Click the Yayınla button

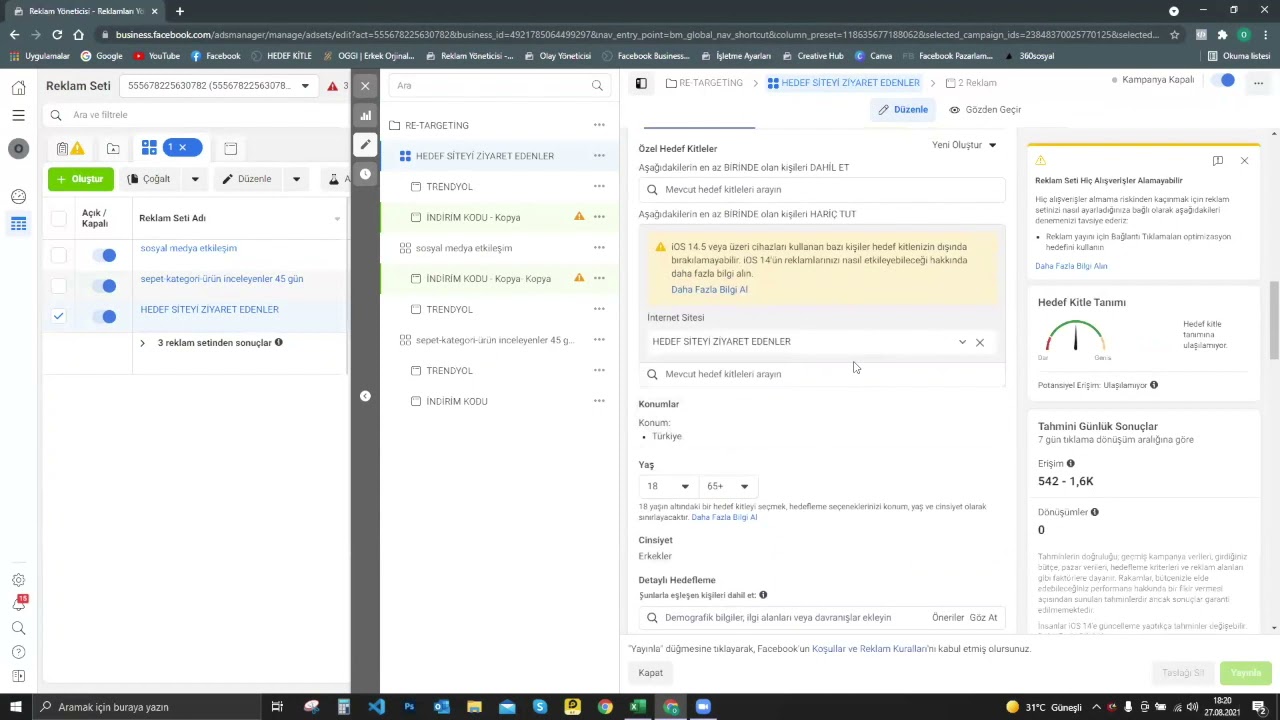click(1246, 673)
